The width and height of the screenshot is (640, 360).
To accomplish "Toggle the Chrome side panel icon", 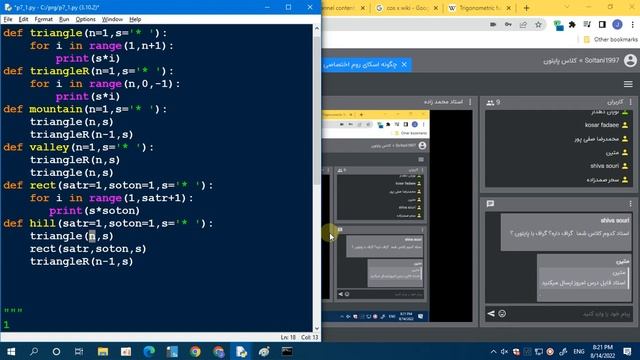I will 602,25.
